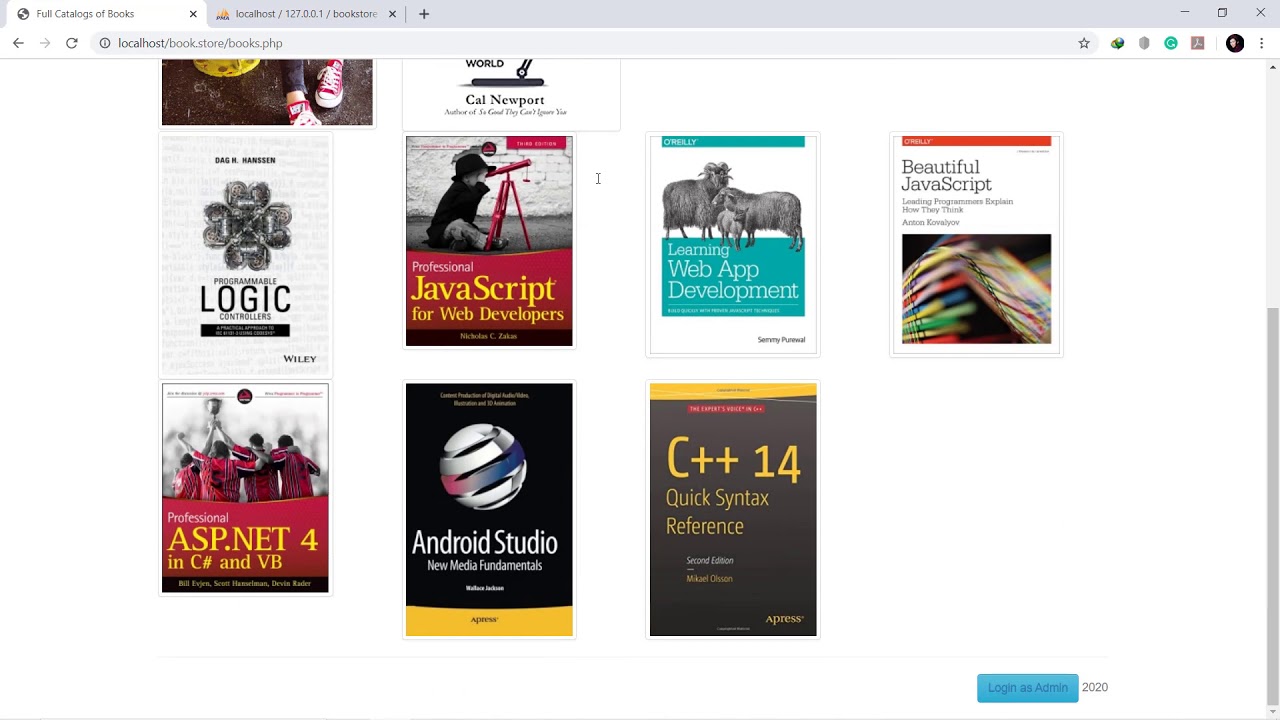This screenshot has height=720, width=1280.
Task: Bookmark this page with the star icon
Action: coord(1084,43)
